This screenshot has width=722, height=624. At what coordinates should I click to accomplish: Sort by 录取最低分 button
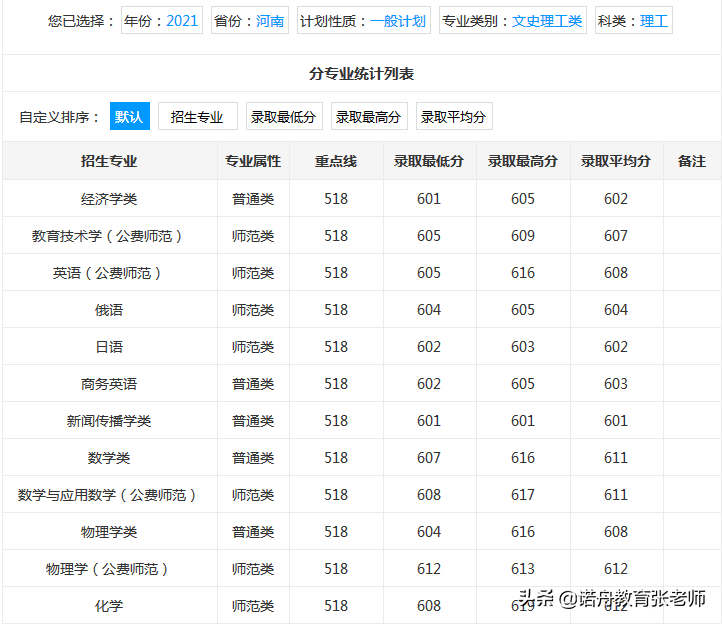(x=284, y=116)
